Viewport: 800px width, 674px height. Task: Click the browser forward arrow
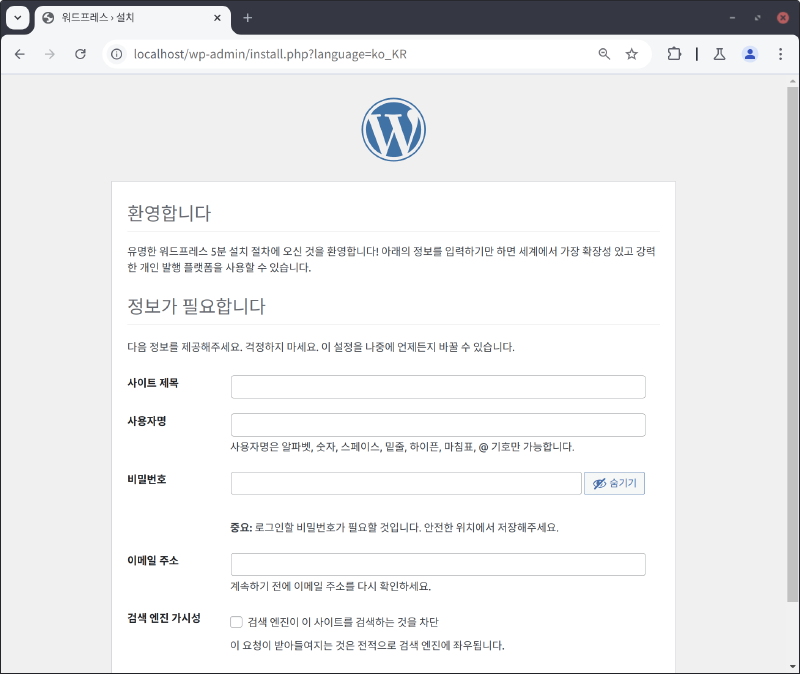pos(49,54)
